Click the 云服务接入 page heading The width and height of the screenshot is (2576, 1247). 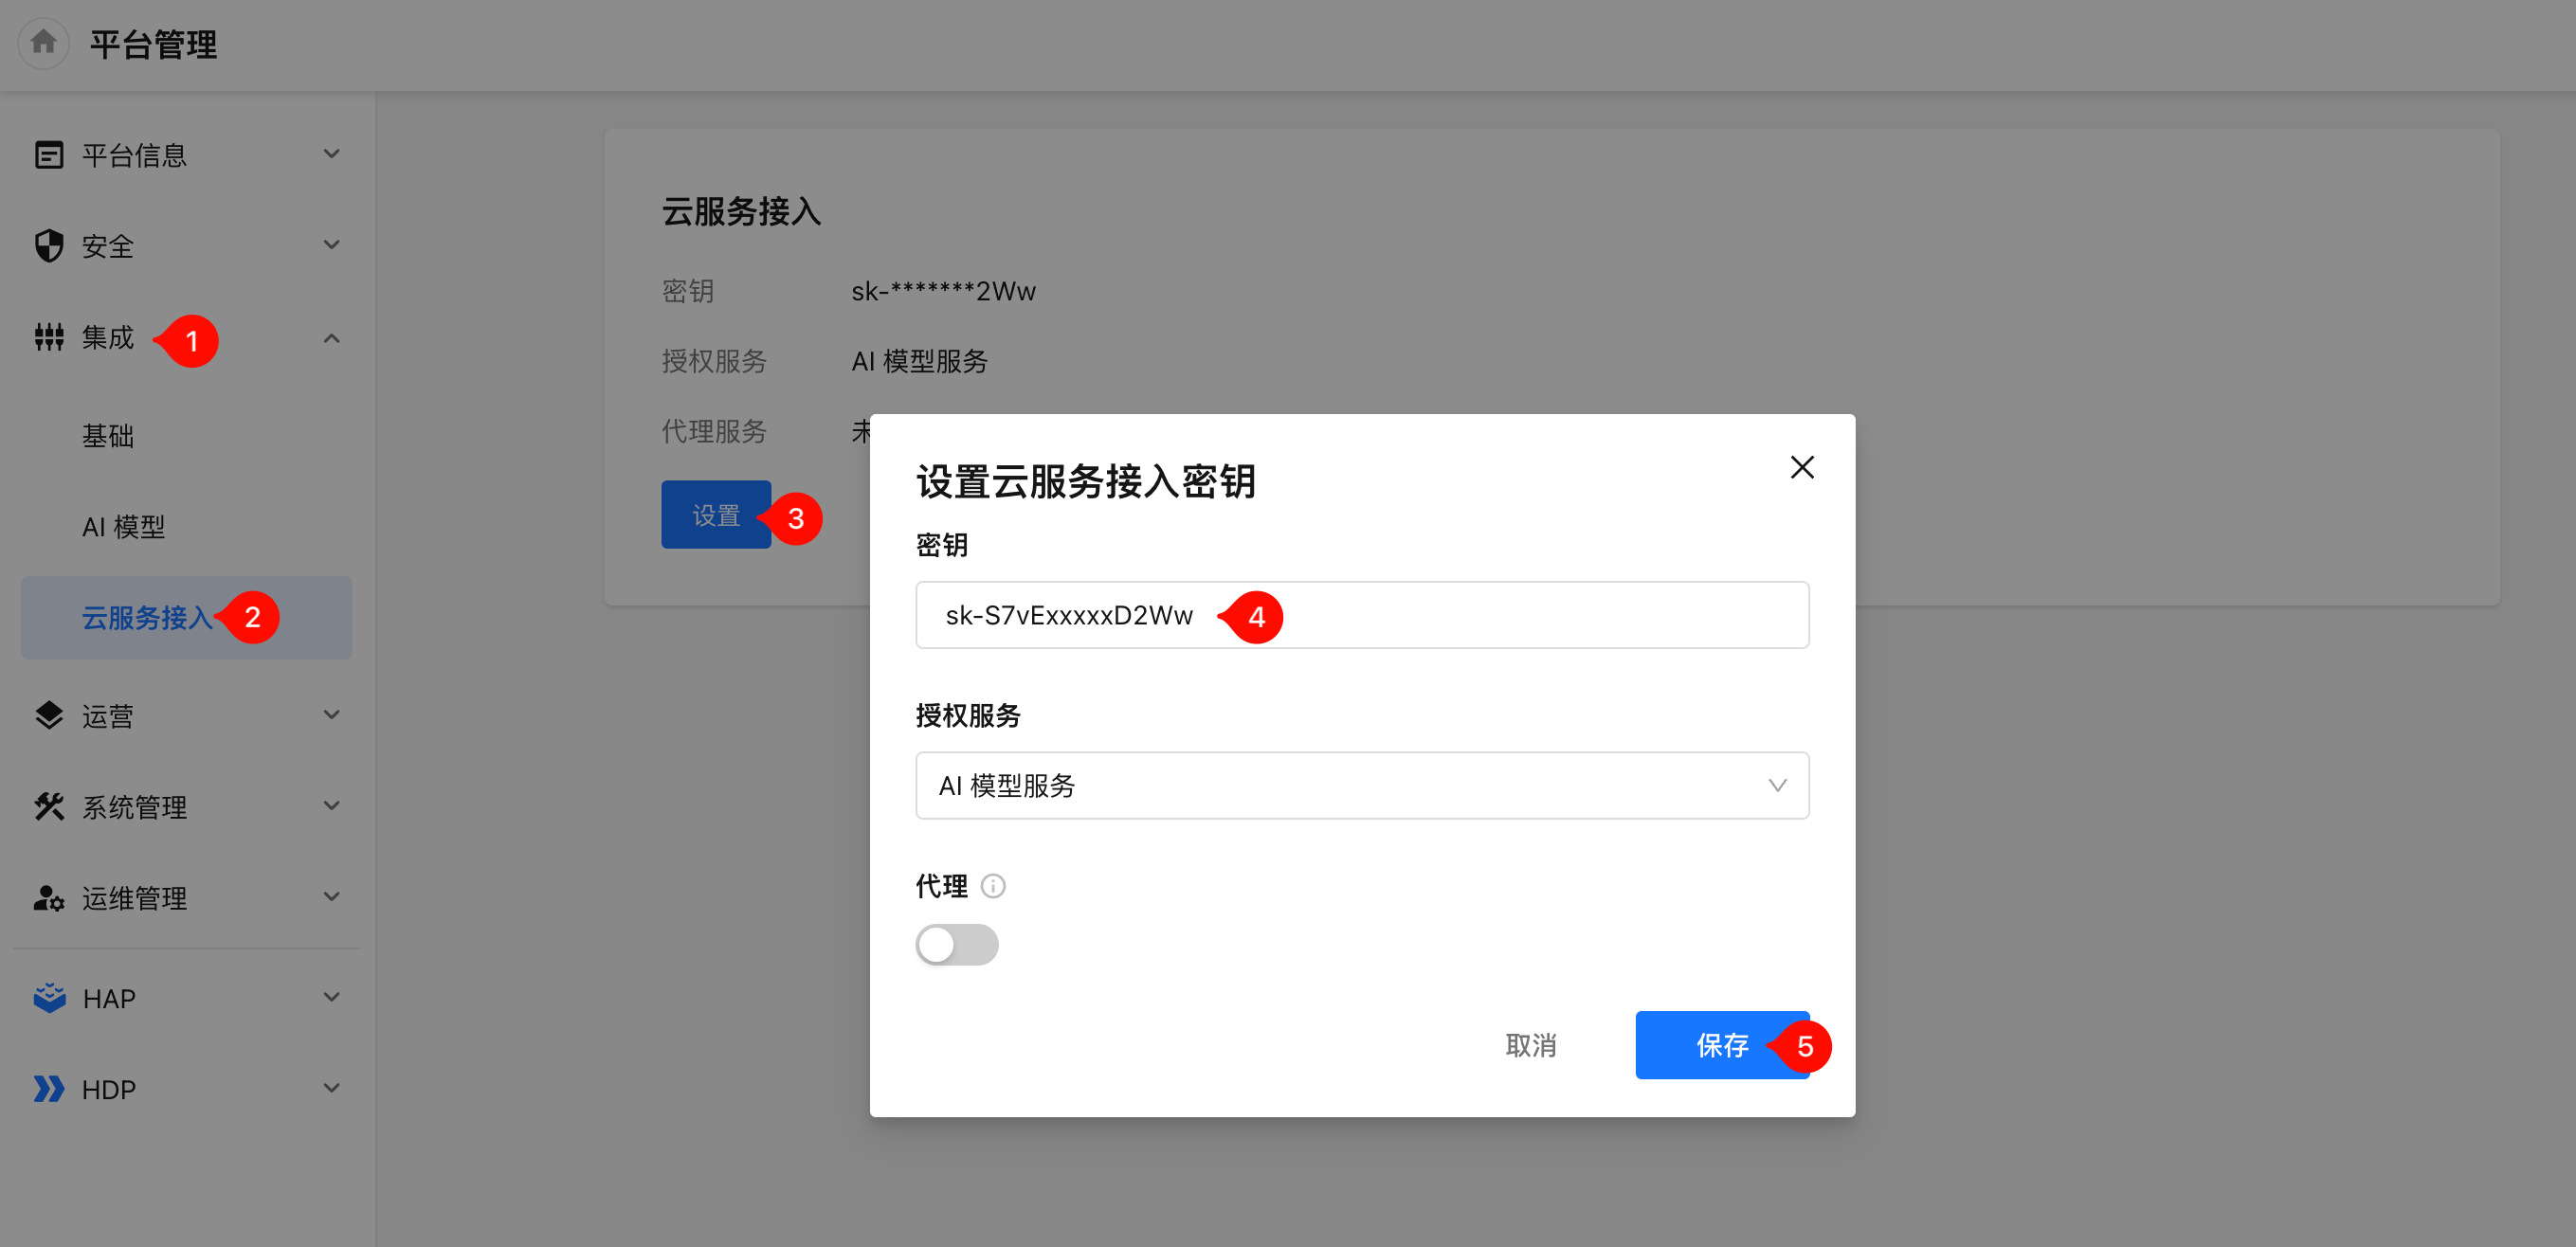click(x=741, y=211)
